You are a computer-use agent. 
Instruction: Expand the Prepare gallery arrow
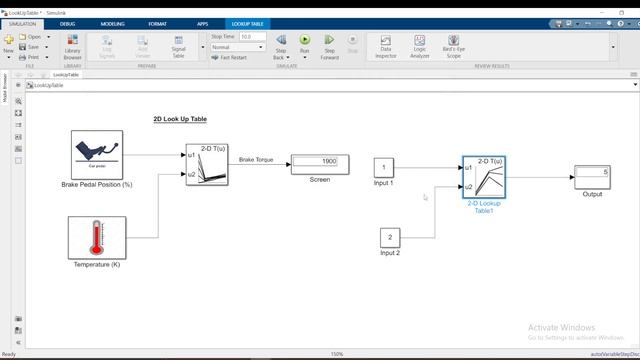203,47
